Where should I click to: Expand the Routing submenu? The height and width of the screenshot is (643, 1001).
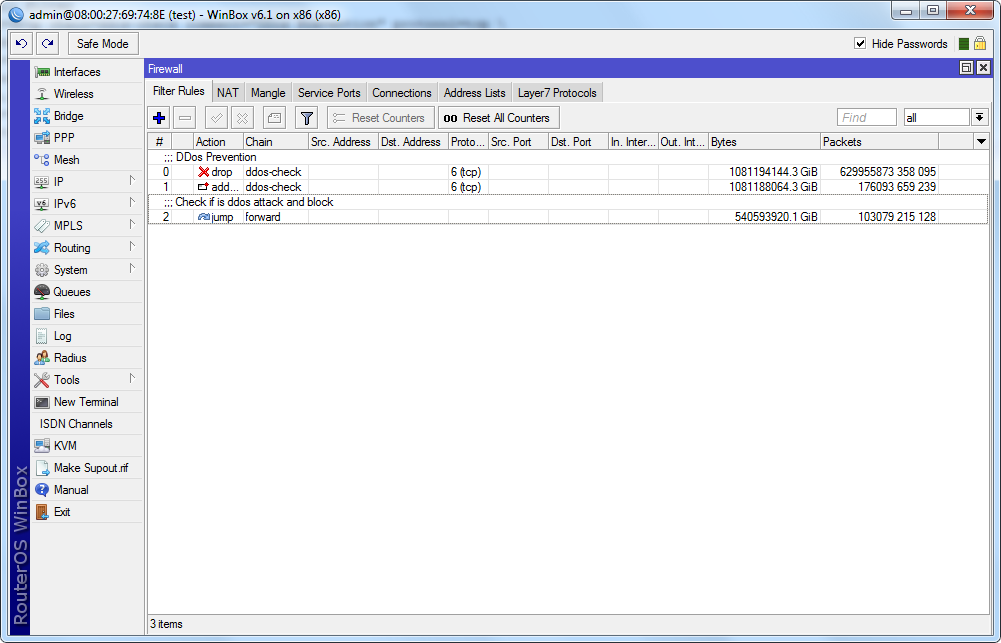tap(87, 248)
